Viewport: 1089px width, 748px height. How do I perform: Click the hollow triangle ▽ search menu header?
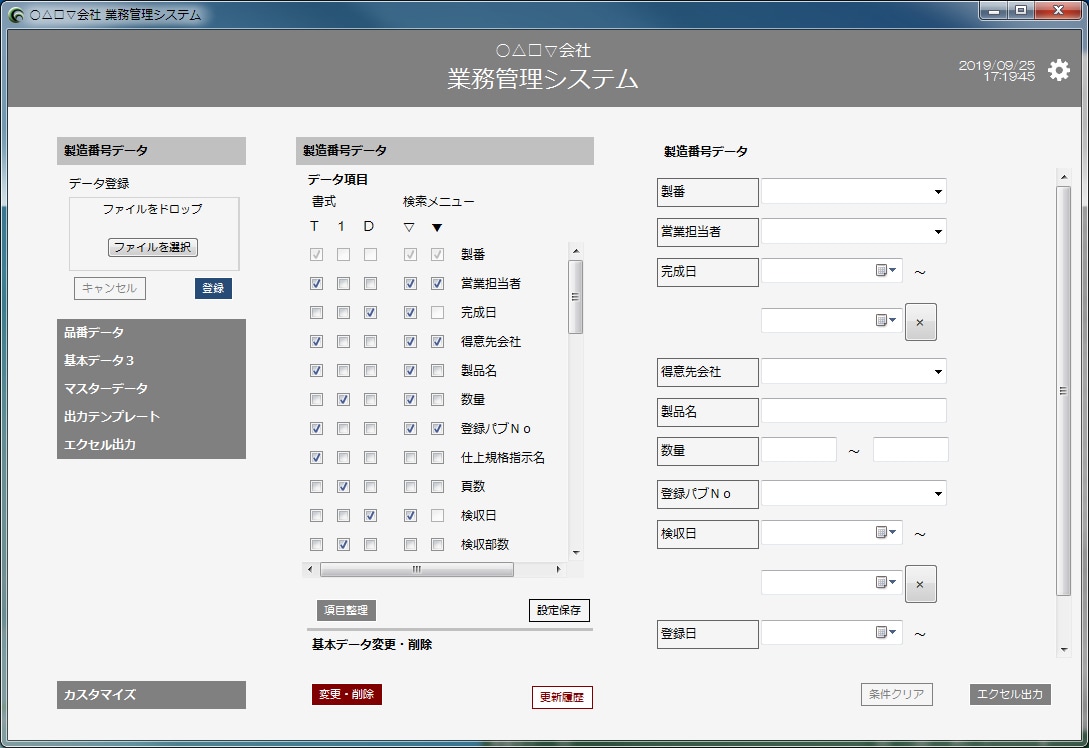[x=409, y=227]
